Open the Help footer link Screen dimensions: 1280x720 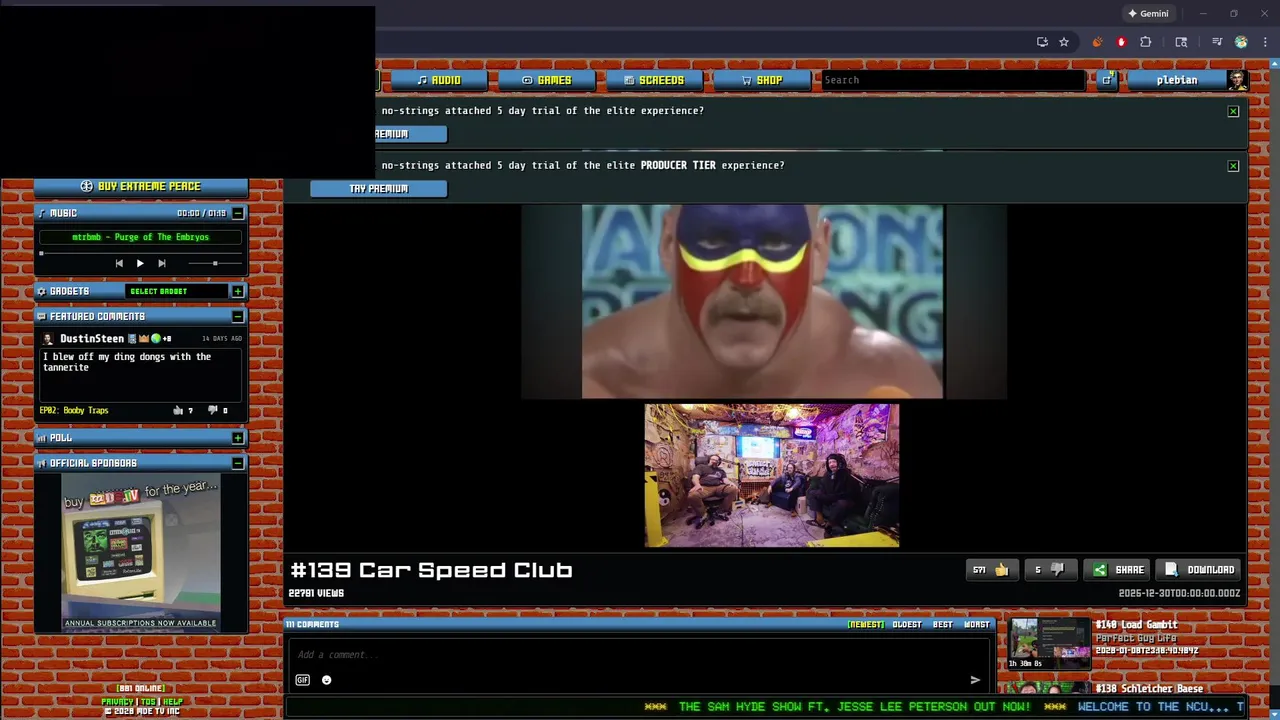(173, 702)
